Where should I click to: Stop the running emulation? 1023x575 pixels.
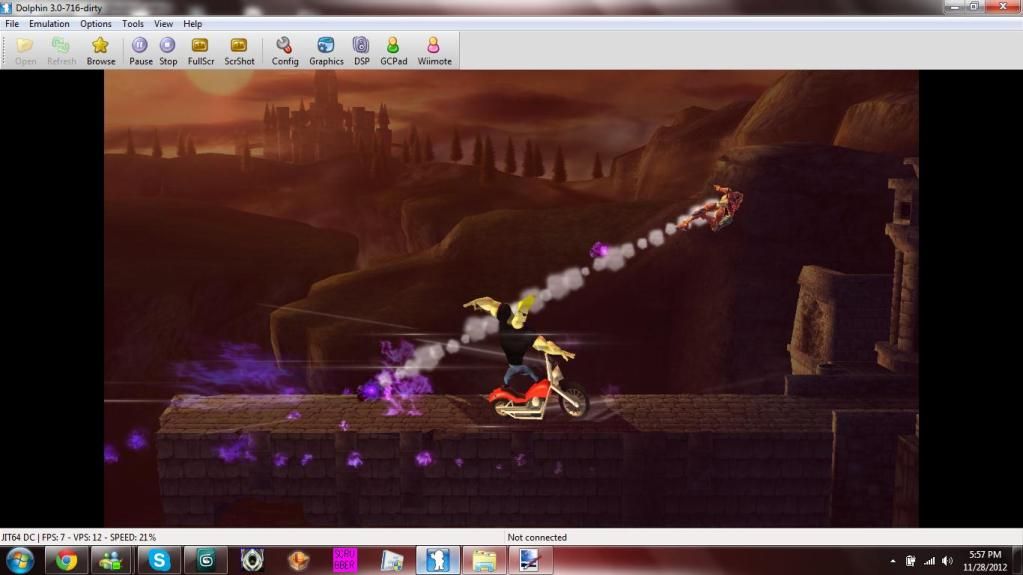tap(168, 51)
